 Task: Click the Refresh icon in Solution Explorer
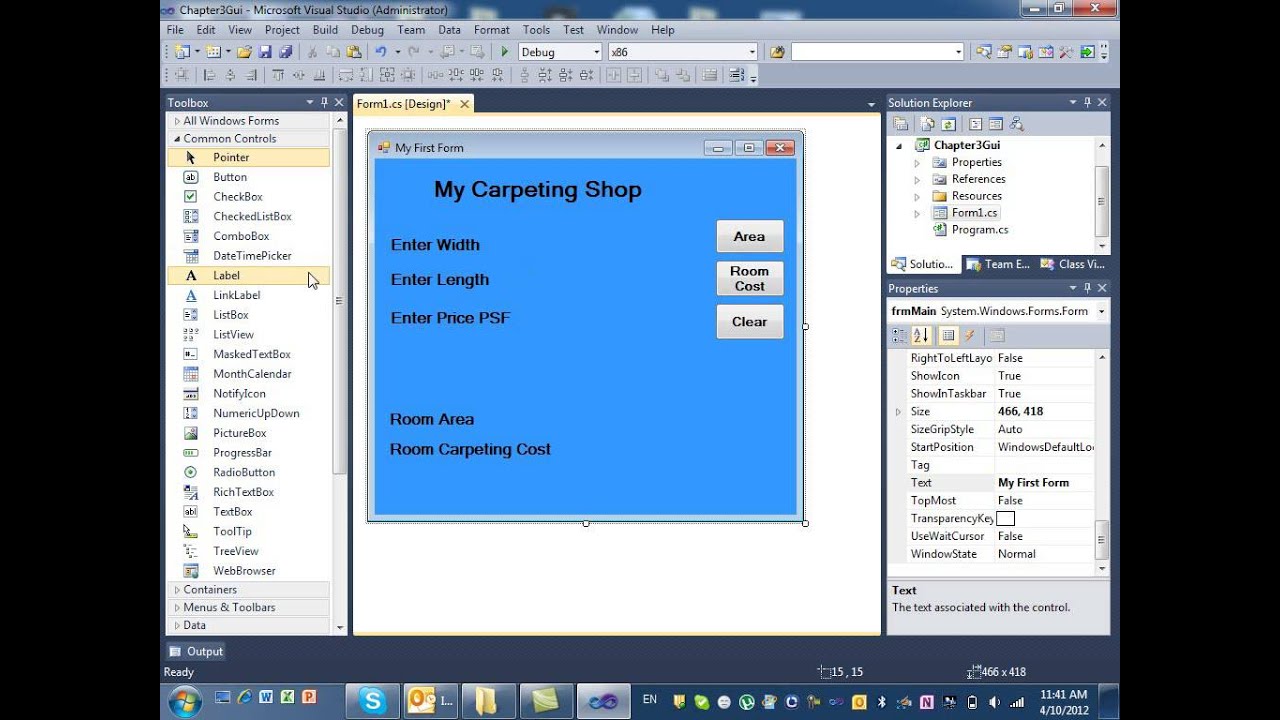(948, 124)
